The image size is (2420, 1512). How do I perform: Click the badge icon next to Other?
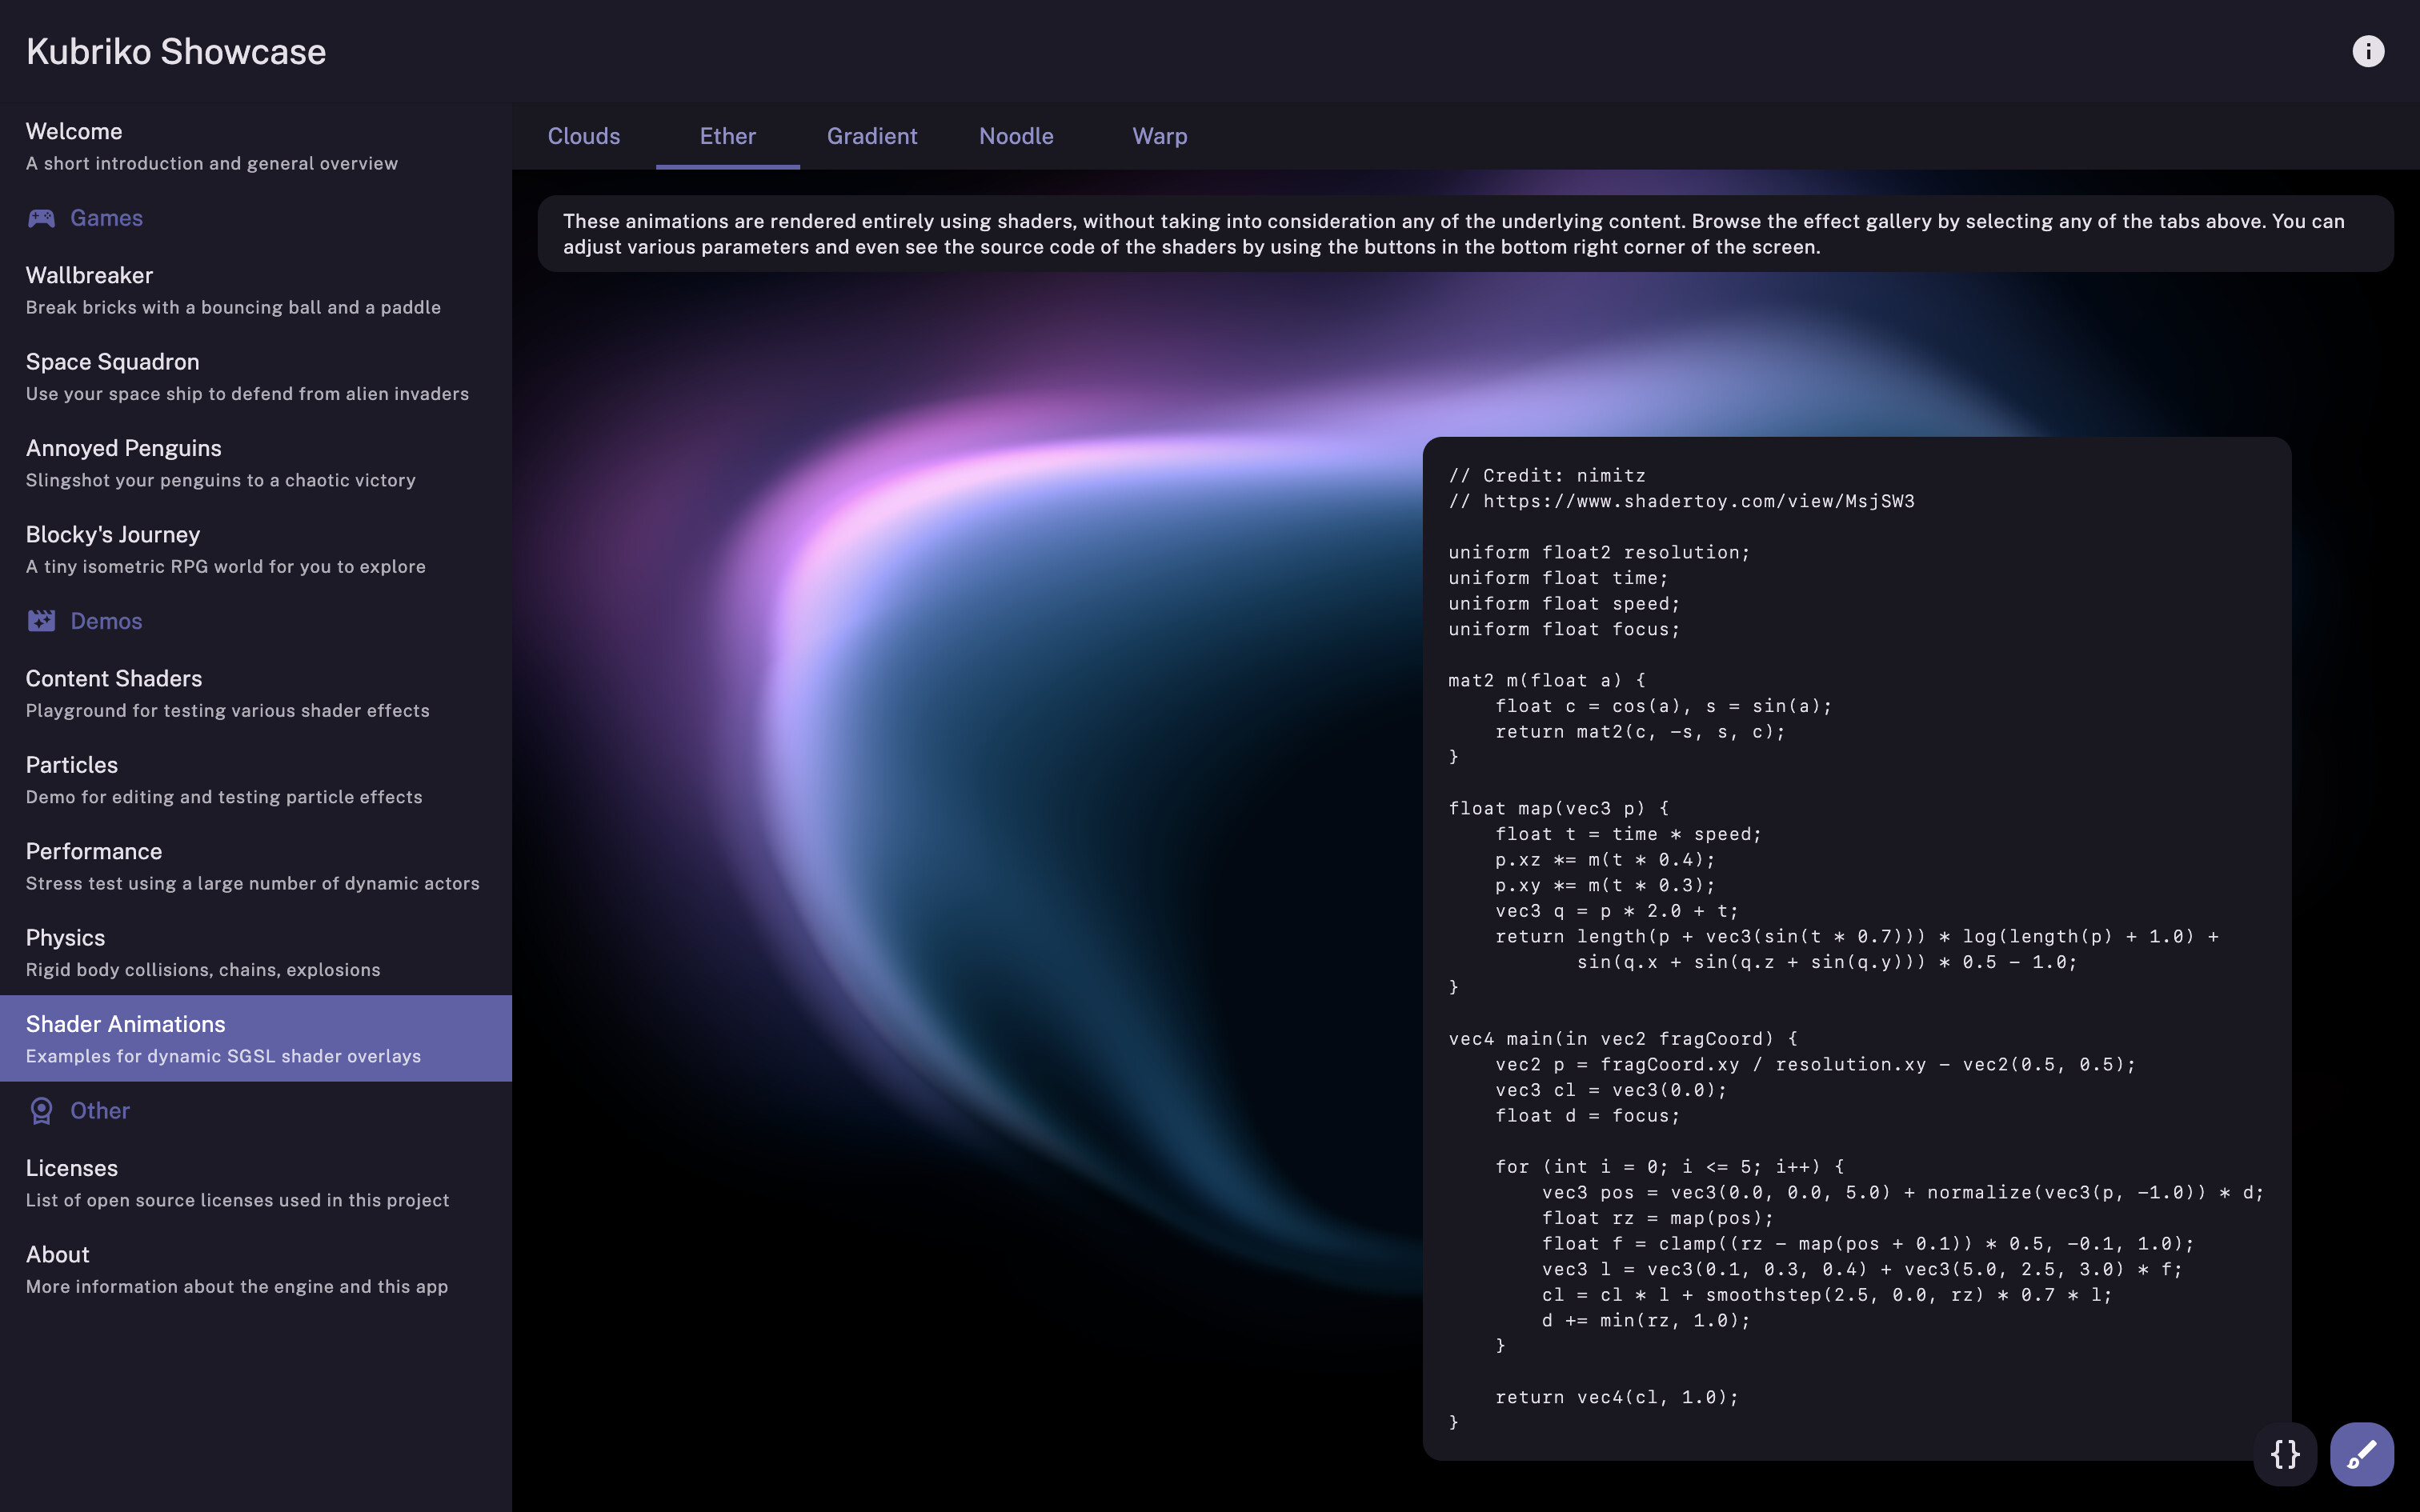[x=40, y=1110]
